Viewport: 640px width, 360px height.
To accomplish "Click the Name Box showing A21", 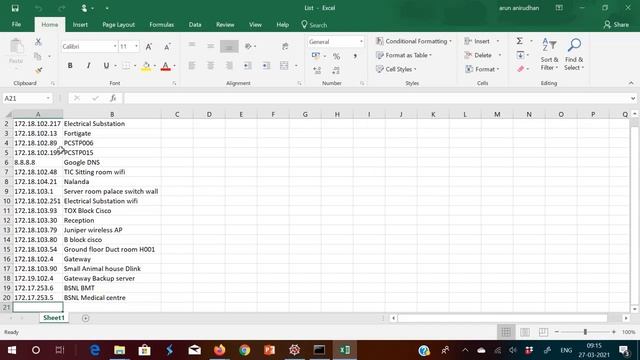I will (27, 98).
